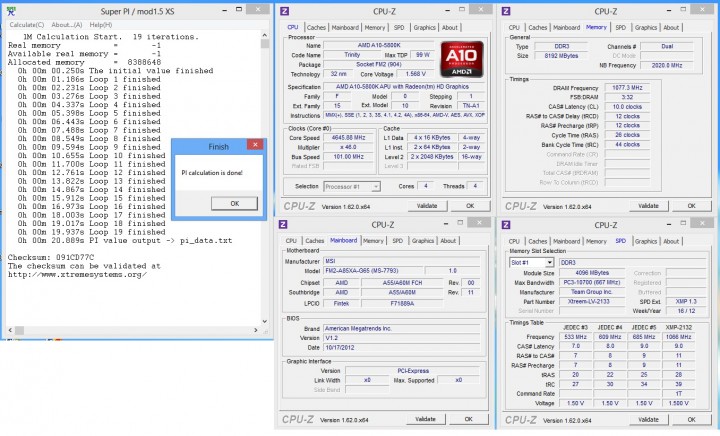Click the checksum line 091CD77C in Super PI
This screenshot has height=436, width=720.
[51, 257]
